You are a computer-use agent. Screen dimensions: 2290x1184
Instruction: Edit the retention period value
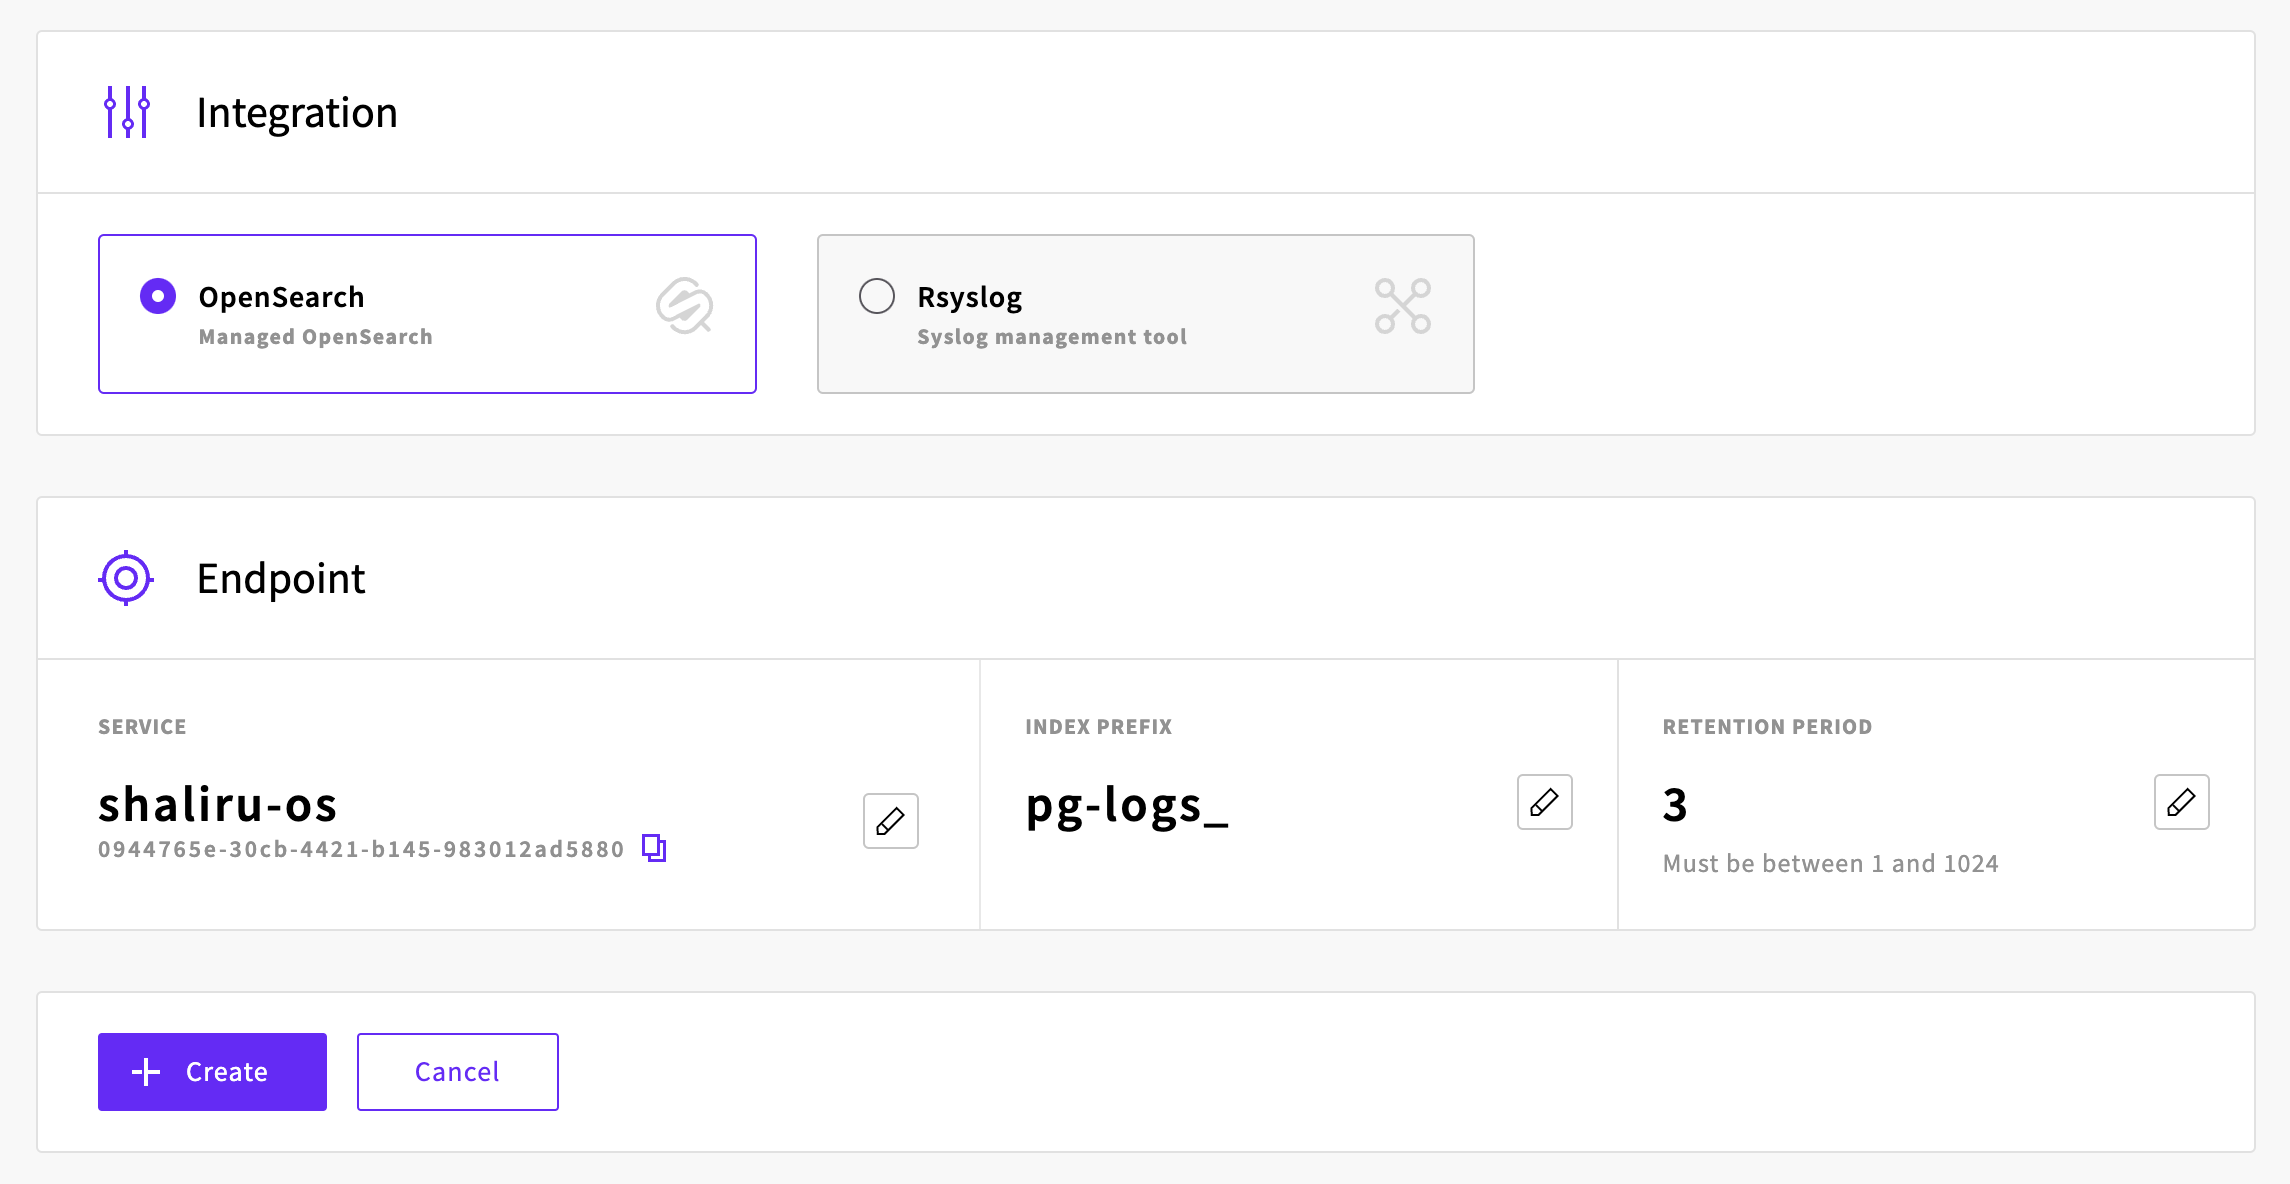[2182, 802]
